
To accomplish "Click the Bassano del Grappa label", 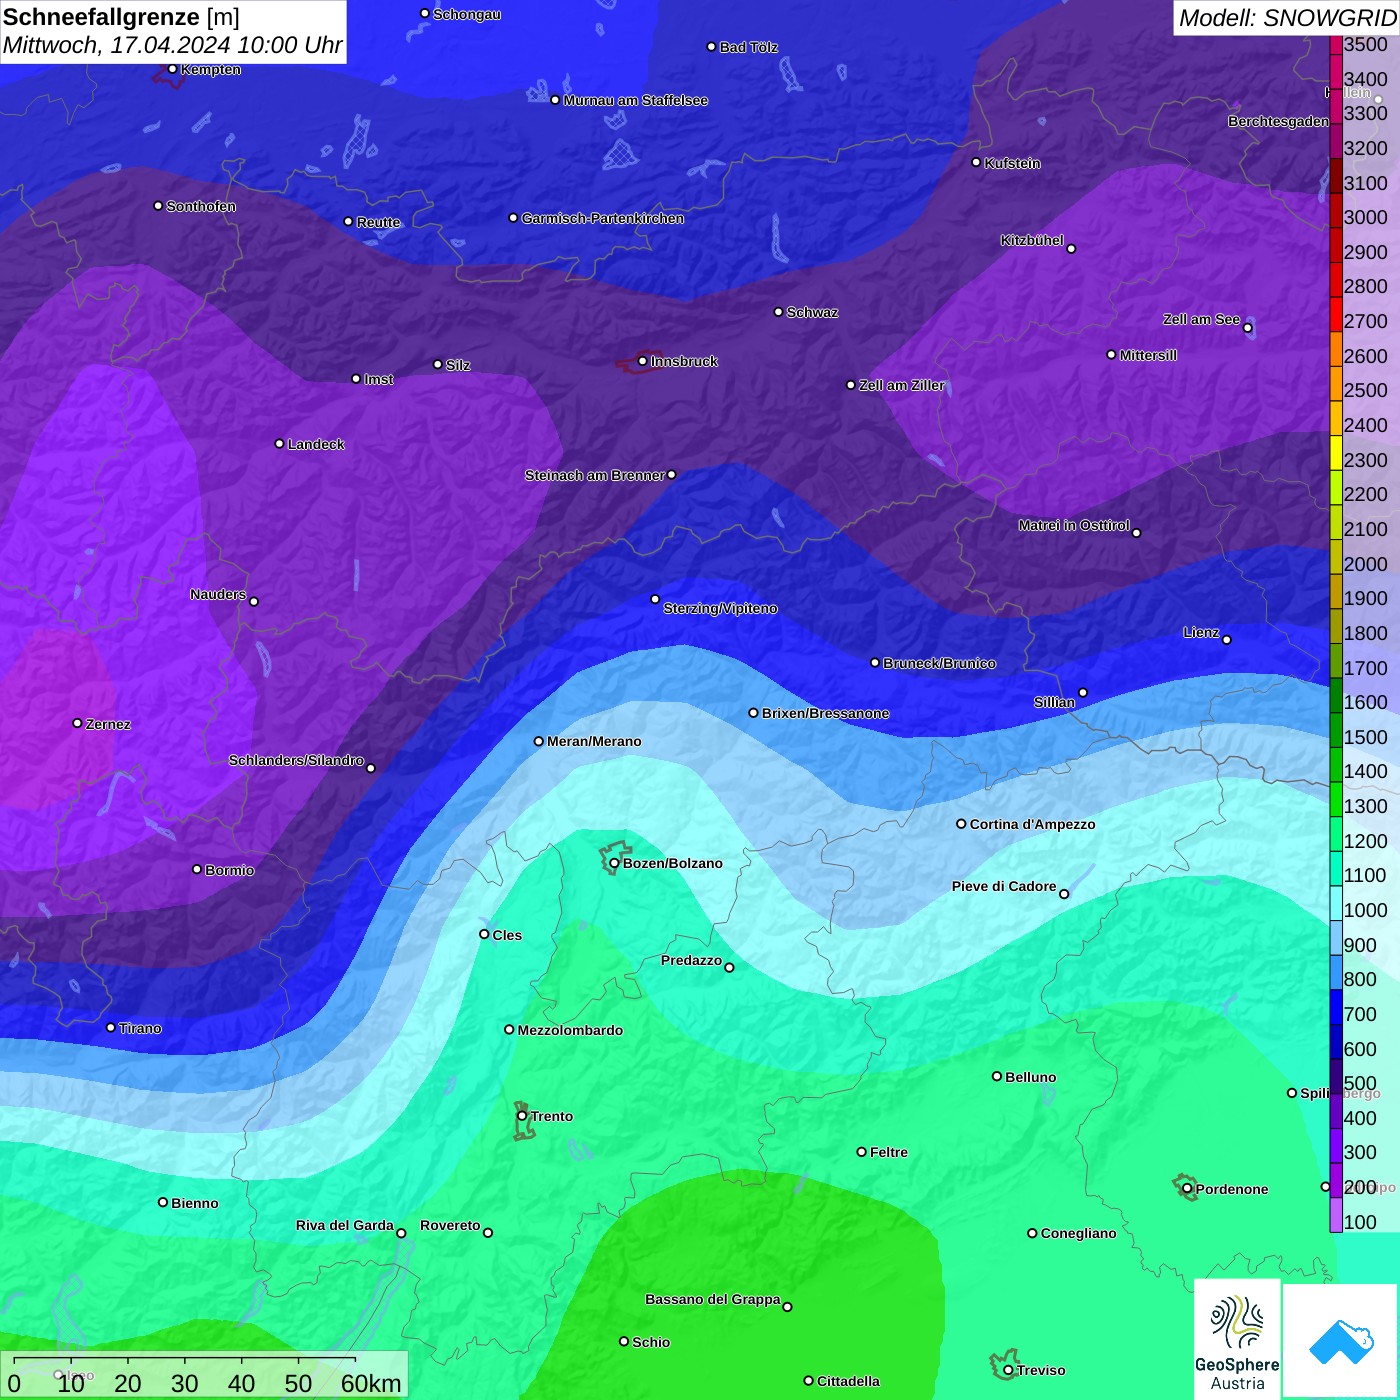I will 713,1299.
